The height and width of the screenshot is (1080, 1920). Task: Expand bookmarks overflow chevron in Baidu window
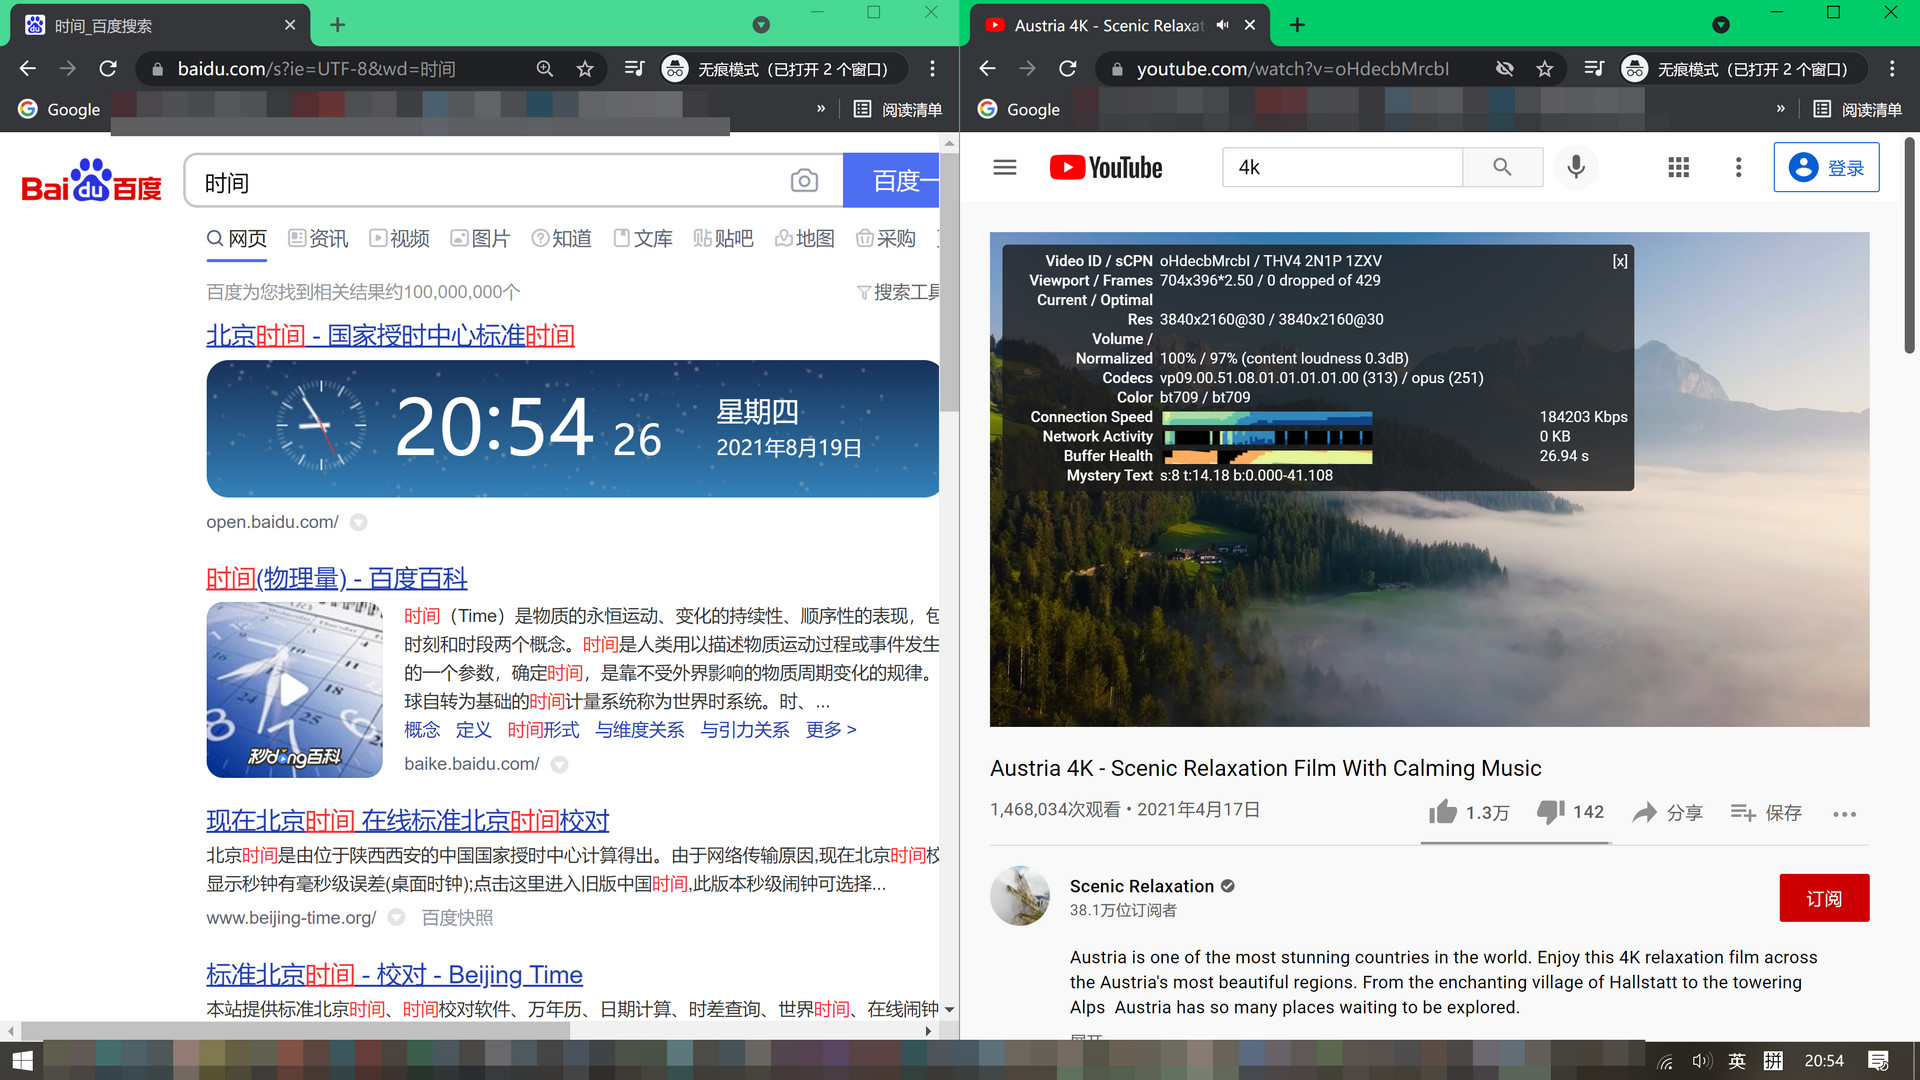821,109
